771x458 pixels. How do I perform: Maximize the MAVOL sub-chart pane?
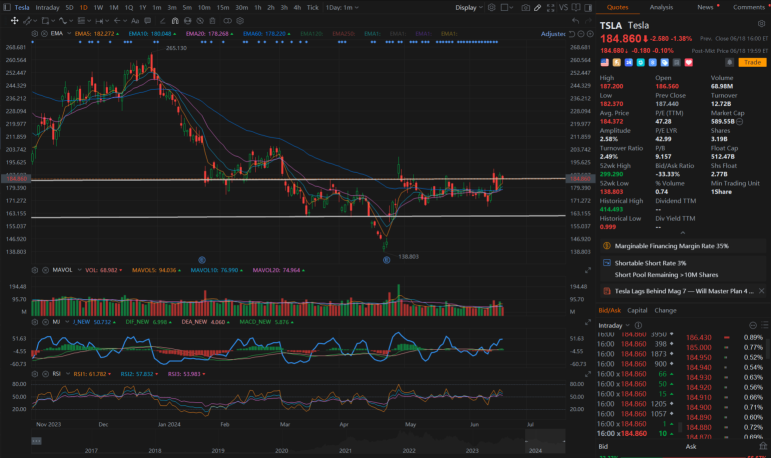pos(588,271)
